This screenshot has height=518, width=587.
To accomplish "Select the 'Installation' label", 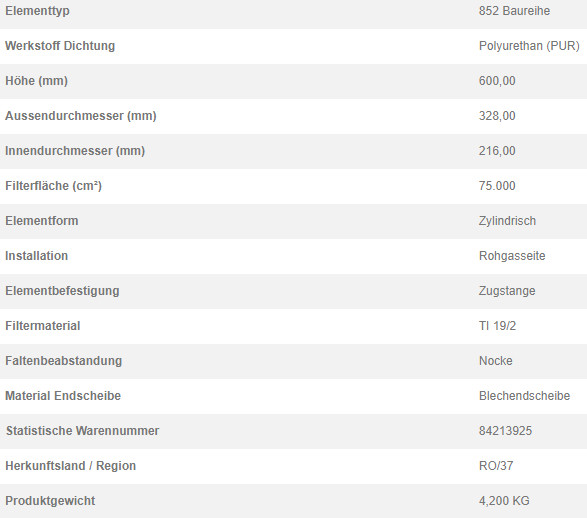I will tap(37, 256).
